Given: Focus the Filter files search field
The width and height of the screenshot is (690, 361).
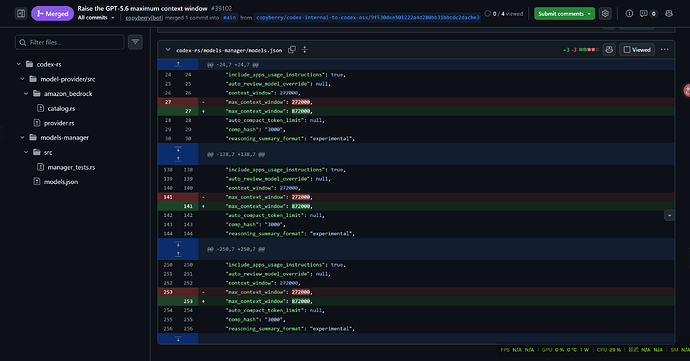Looking at the screenshot, I should 70,42.
